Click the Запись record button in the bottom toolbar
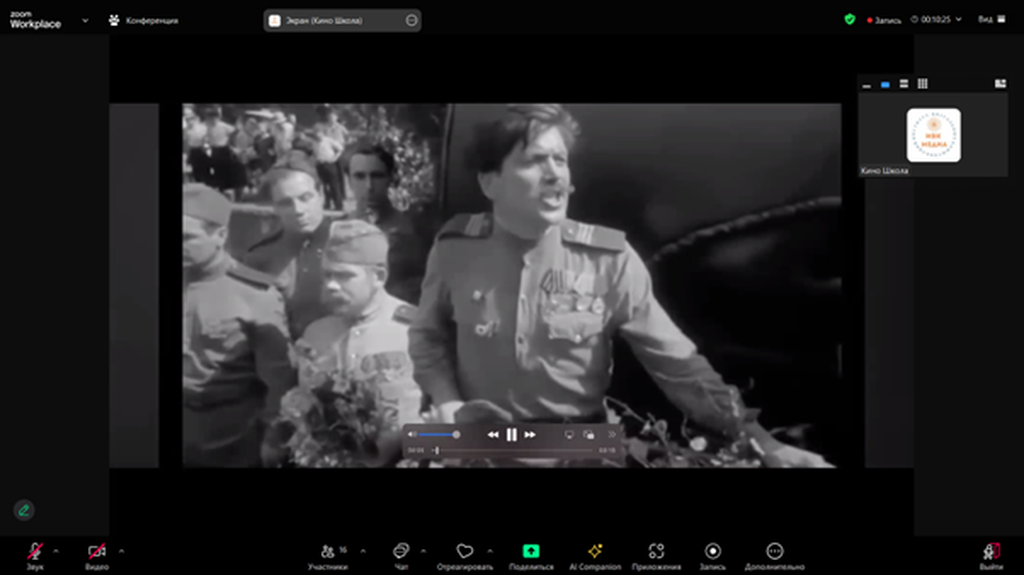This screenshot has width=1024, height=575. click(712, 551)
